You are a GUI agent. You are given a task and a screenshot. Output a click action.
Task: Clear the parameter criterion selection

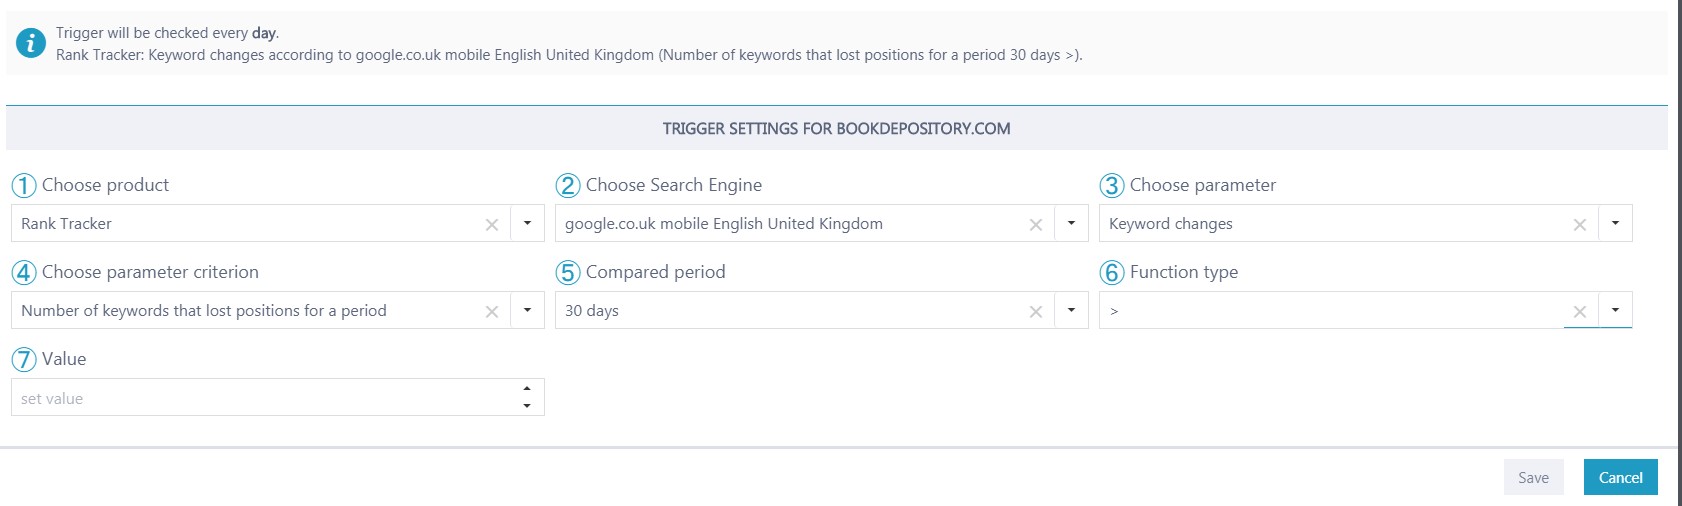tap(491, 312)
